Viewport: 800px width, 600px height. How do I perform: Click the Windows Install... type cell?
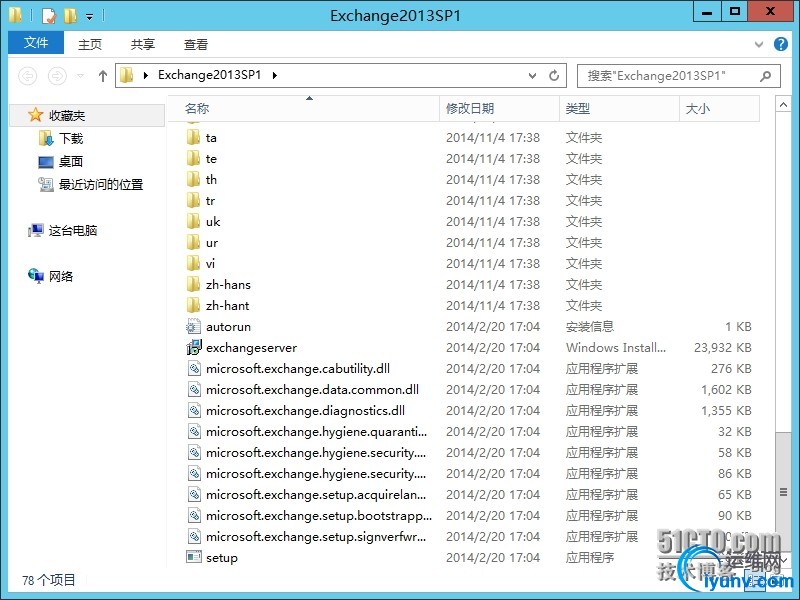615,347
